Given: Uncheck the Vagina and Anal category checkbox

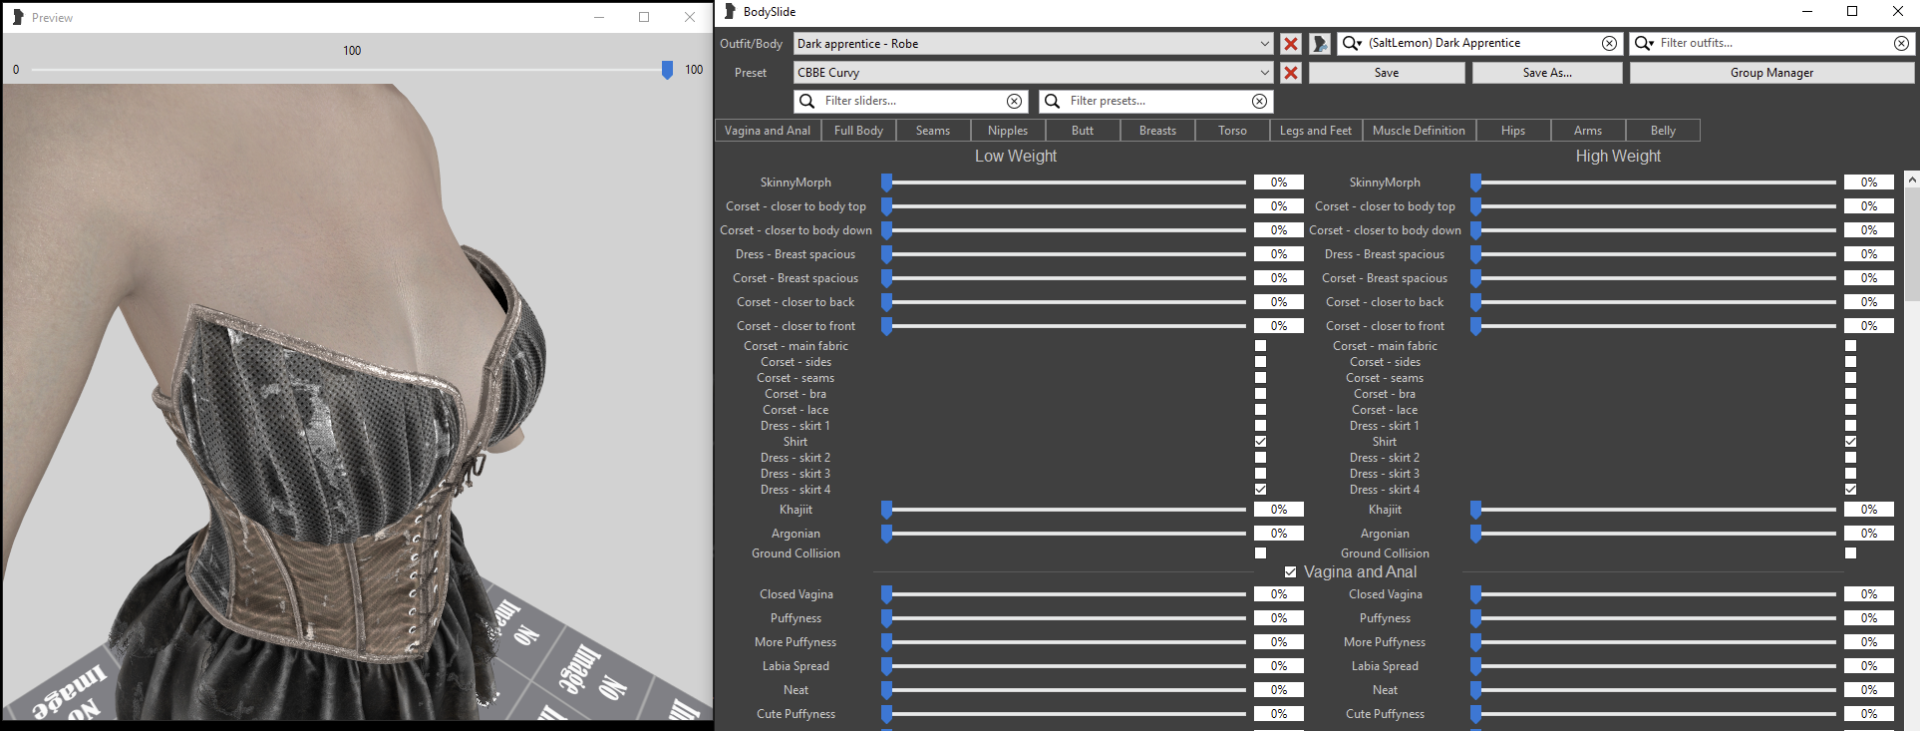Looking at the screenshot, I should [1290, 572].
